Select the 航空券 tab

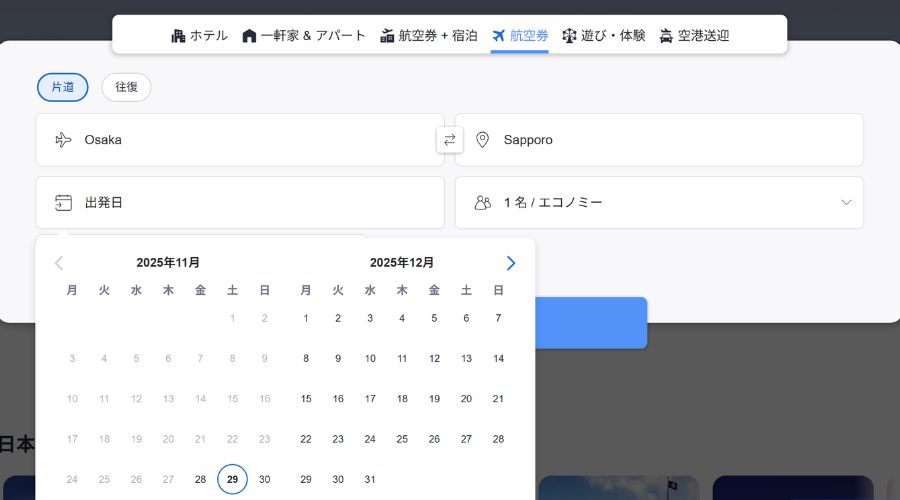click(x=519, y=36)
